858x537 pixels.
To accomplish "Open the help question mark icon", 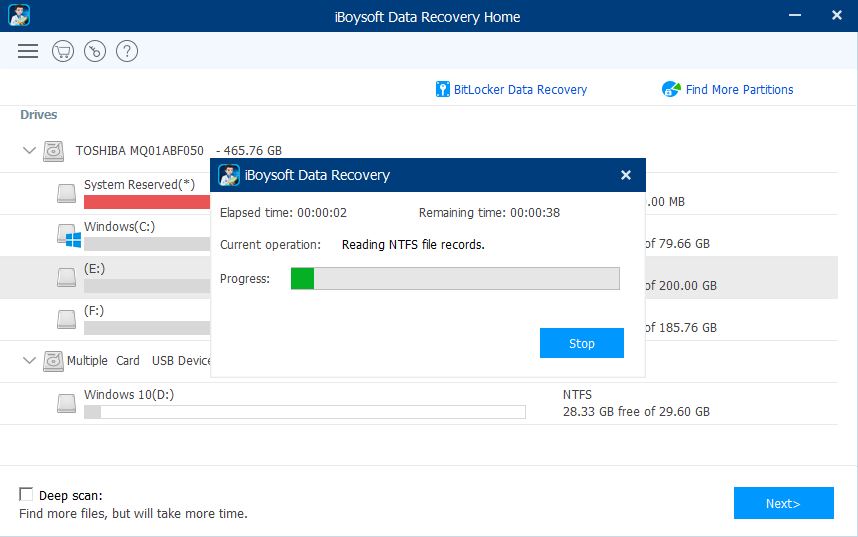I will [127, 51].
